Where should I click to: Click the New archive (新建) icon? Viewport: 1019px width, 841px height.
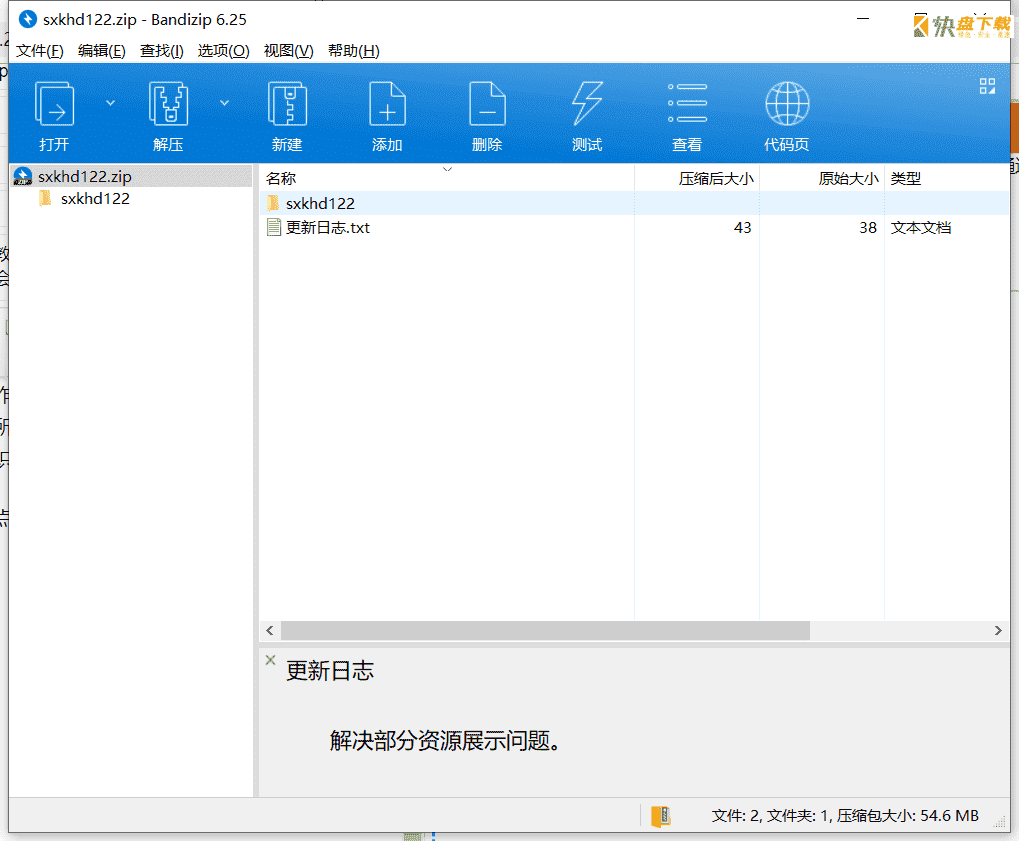click(287, 104)
